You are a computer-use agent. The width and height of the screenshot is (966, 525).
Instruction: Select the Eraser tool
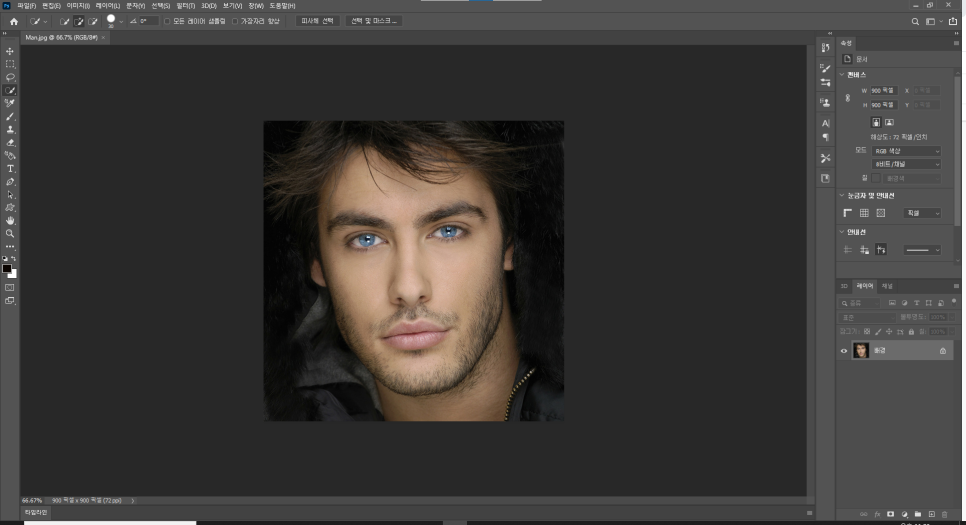click(x=10, y=142)
